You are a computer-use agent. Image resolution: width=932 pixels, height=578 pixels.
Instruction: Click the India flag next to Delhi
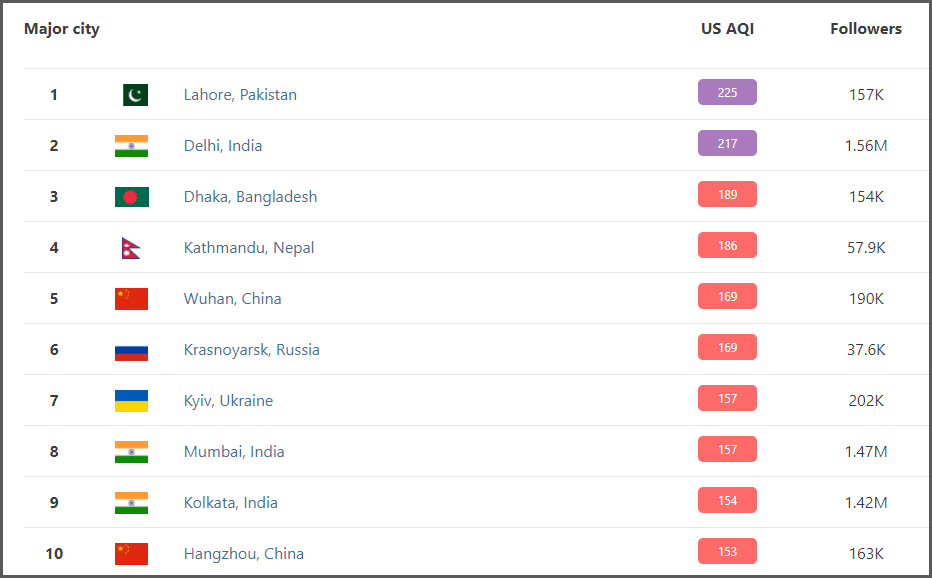(x=131, y=146)
